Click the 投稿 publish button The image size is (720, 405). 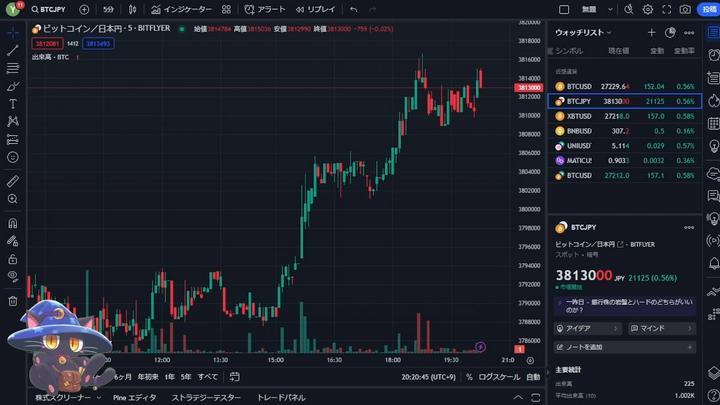coord(709,9)
